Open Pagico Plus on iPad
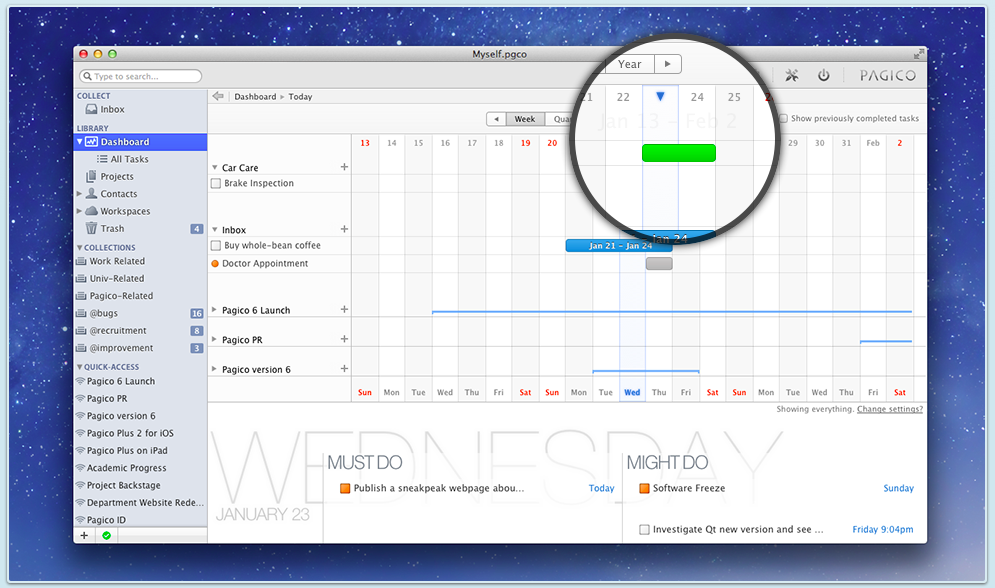 point(127,450)
